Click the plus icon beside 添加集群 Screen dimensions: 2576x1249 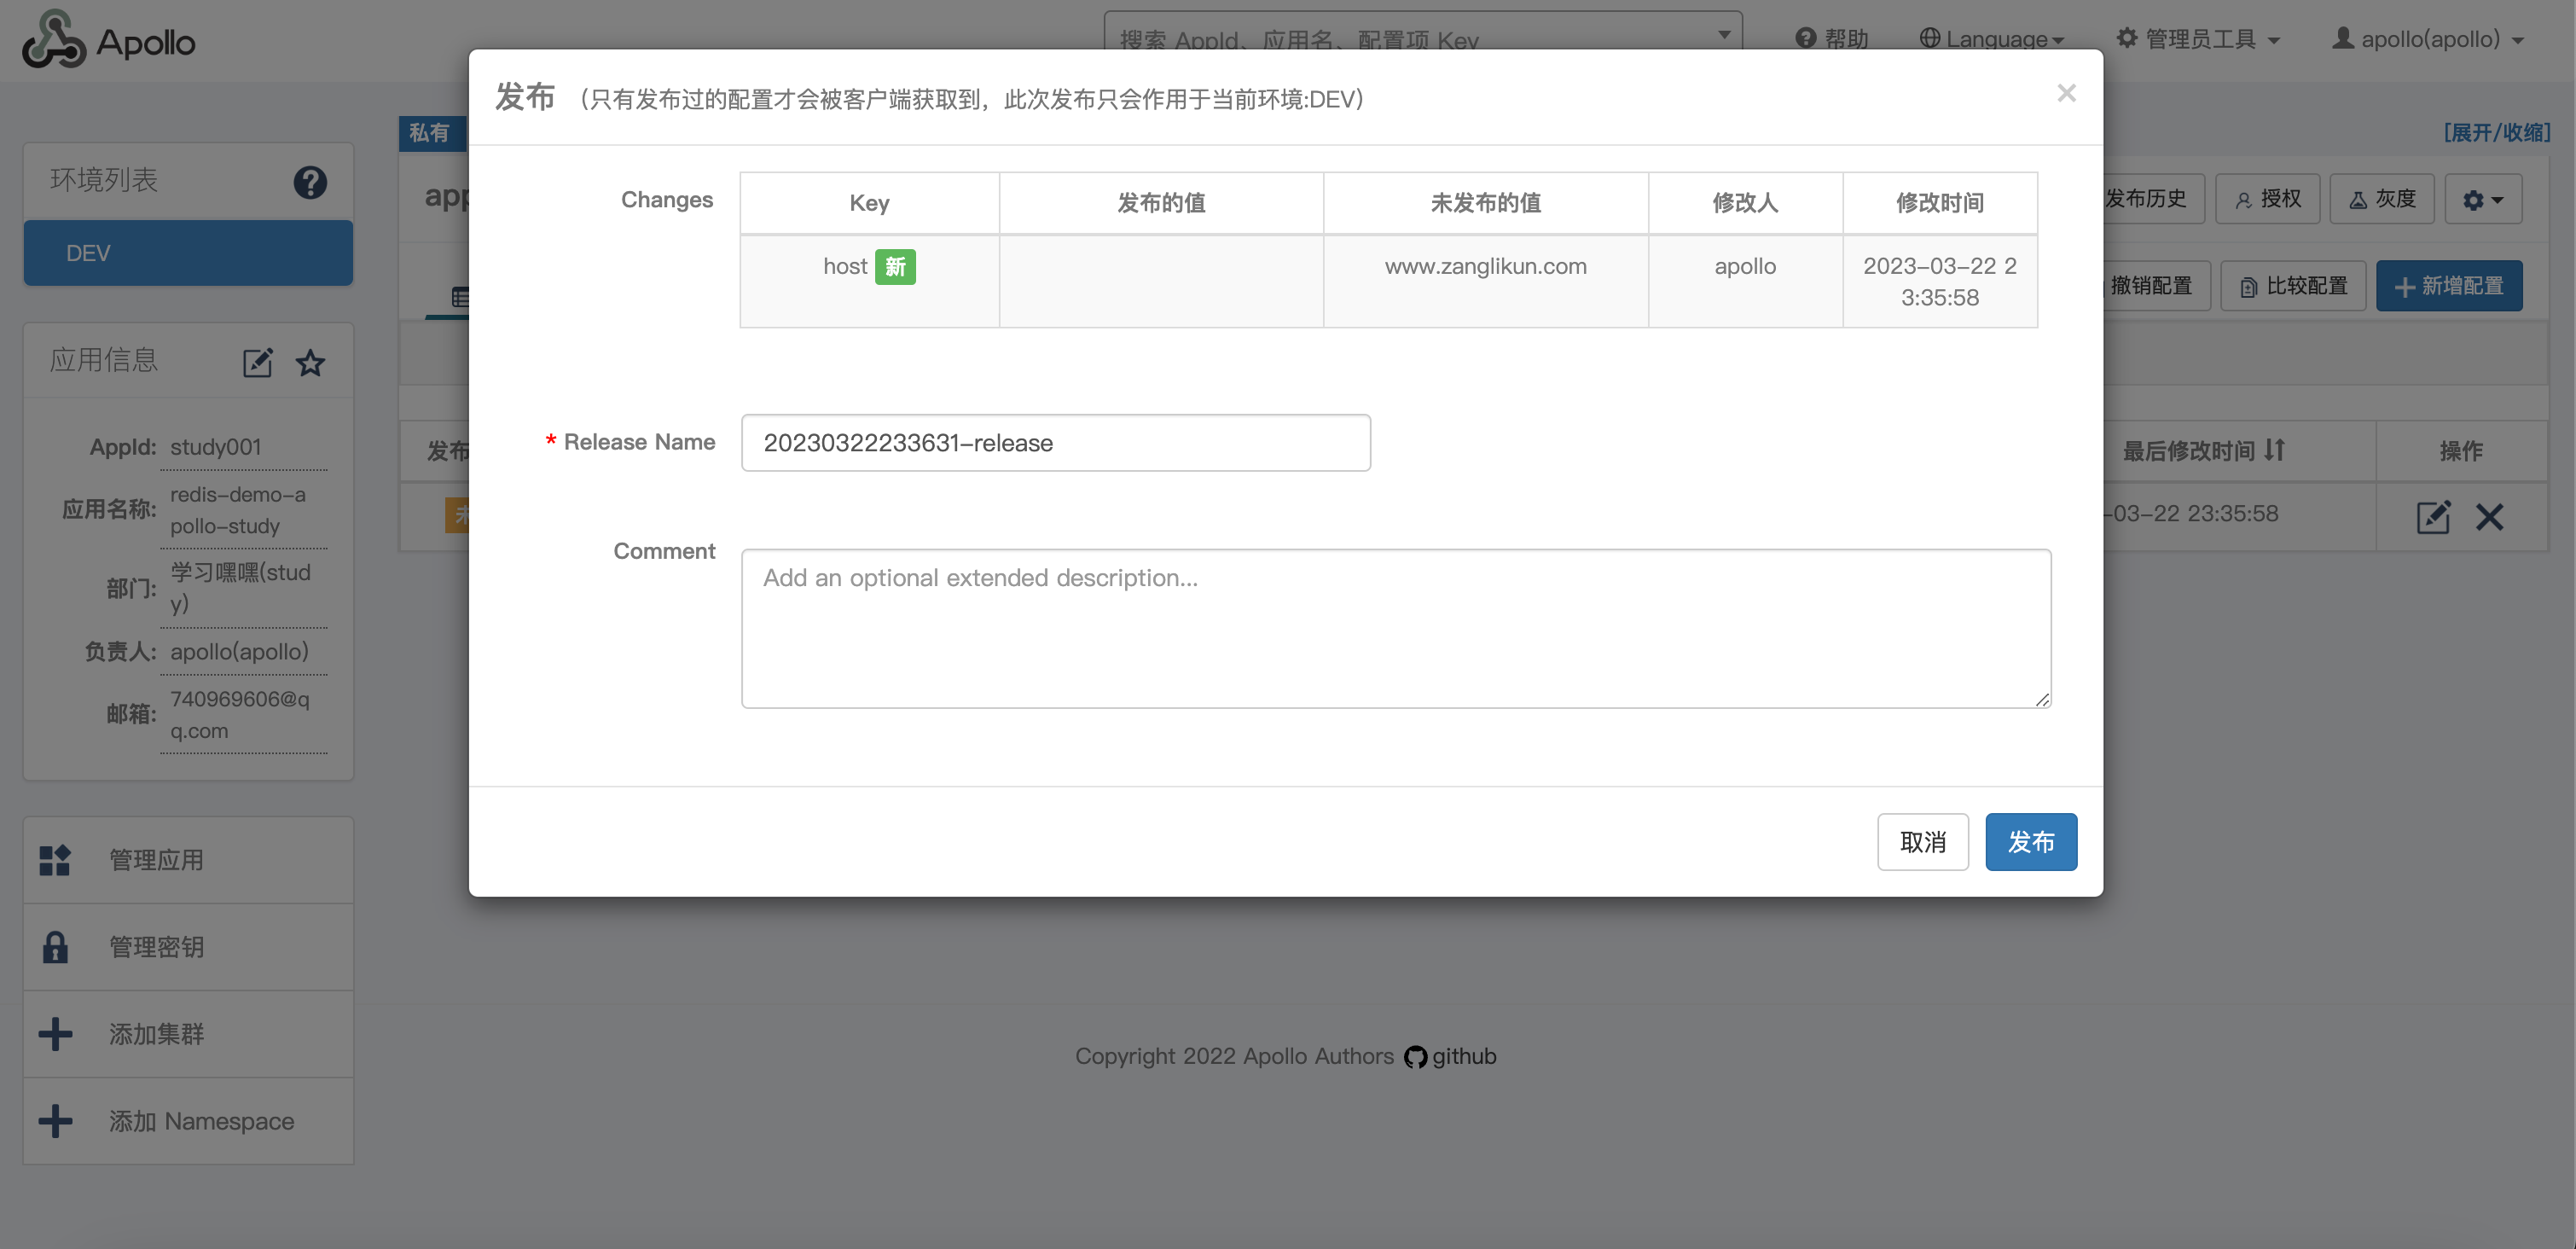coord(55,1033)
